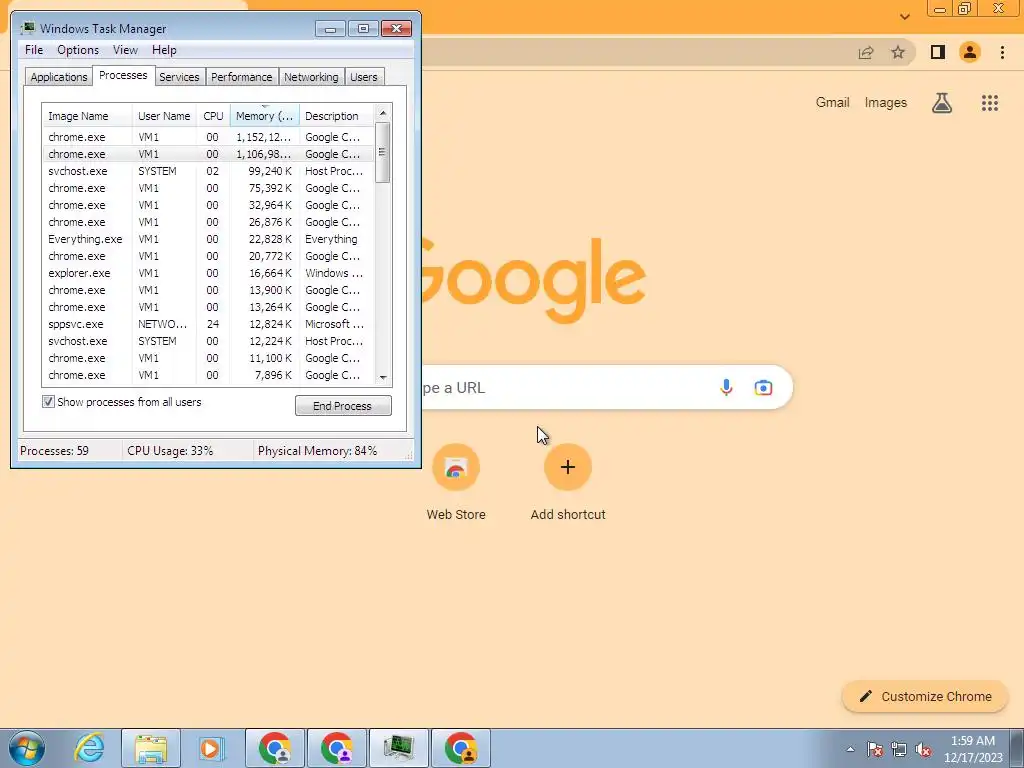Image resolution: width=1024 pixels, height=768 pixels.
Task: Click the taskbar clock showing 1:59 AM
Action: (x=972, y=749)
